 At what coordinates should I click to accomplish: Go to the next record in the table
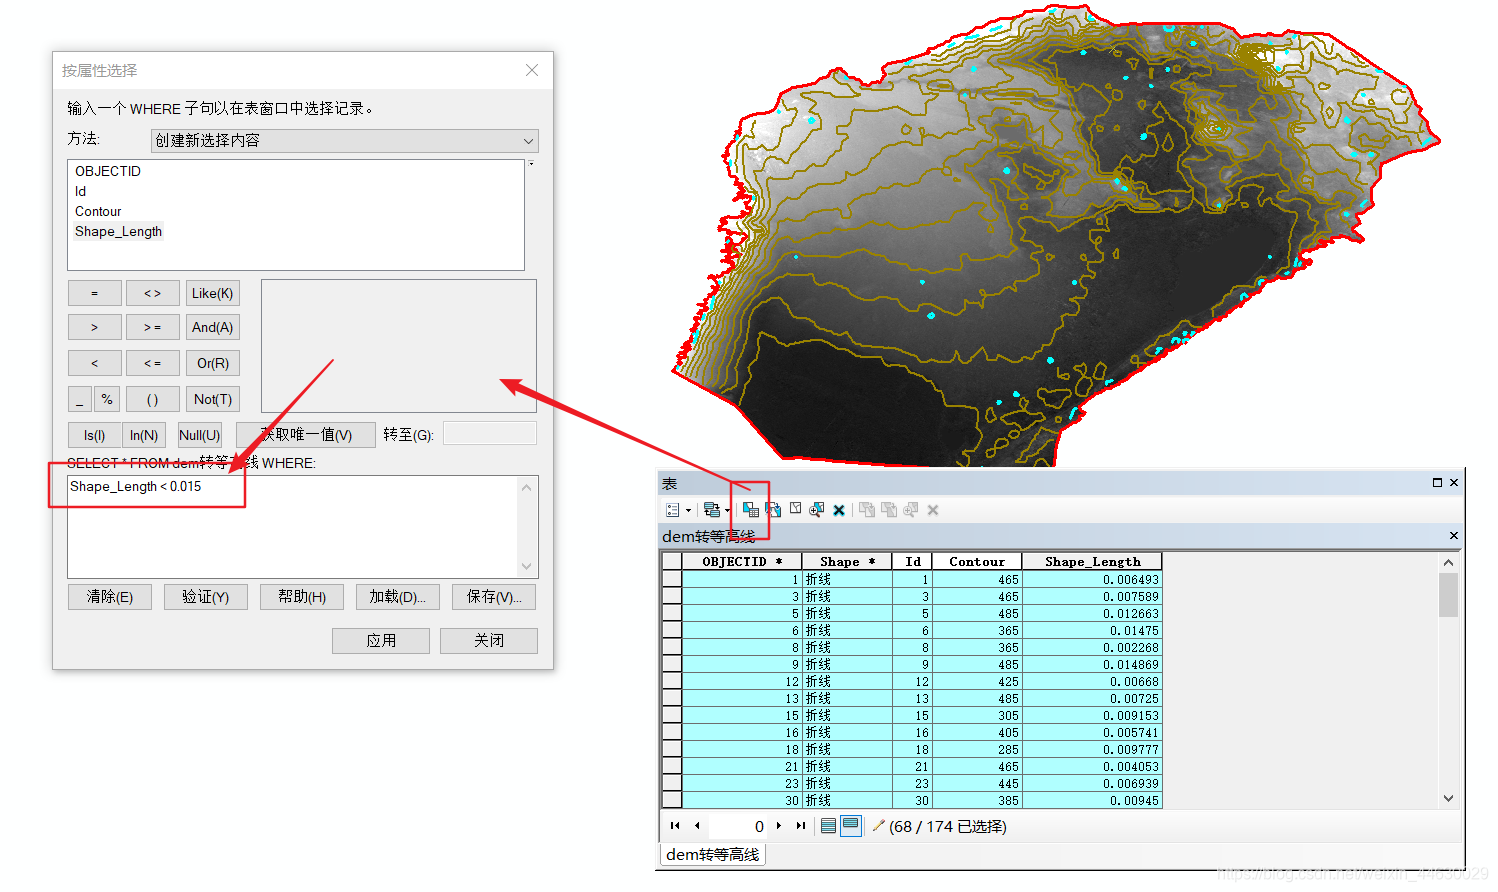(779, 826)
